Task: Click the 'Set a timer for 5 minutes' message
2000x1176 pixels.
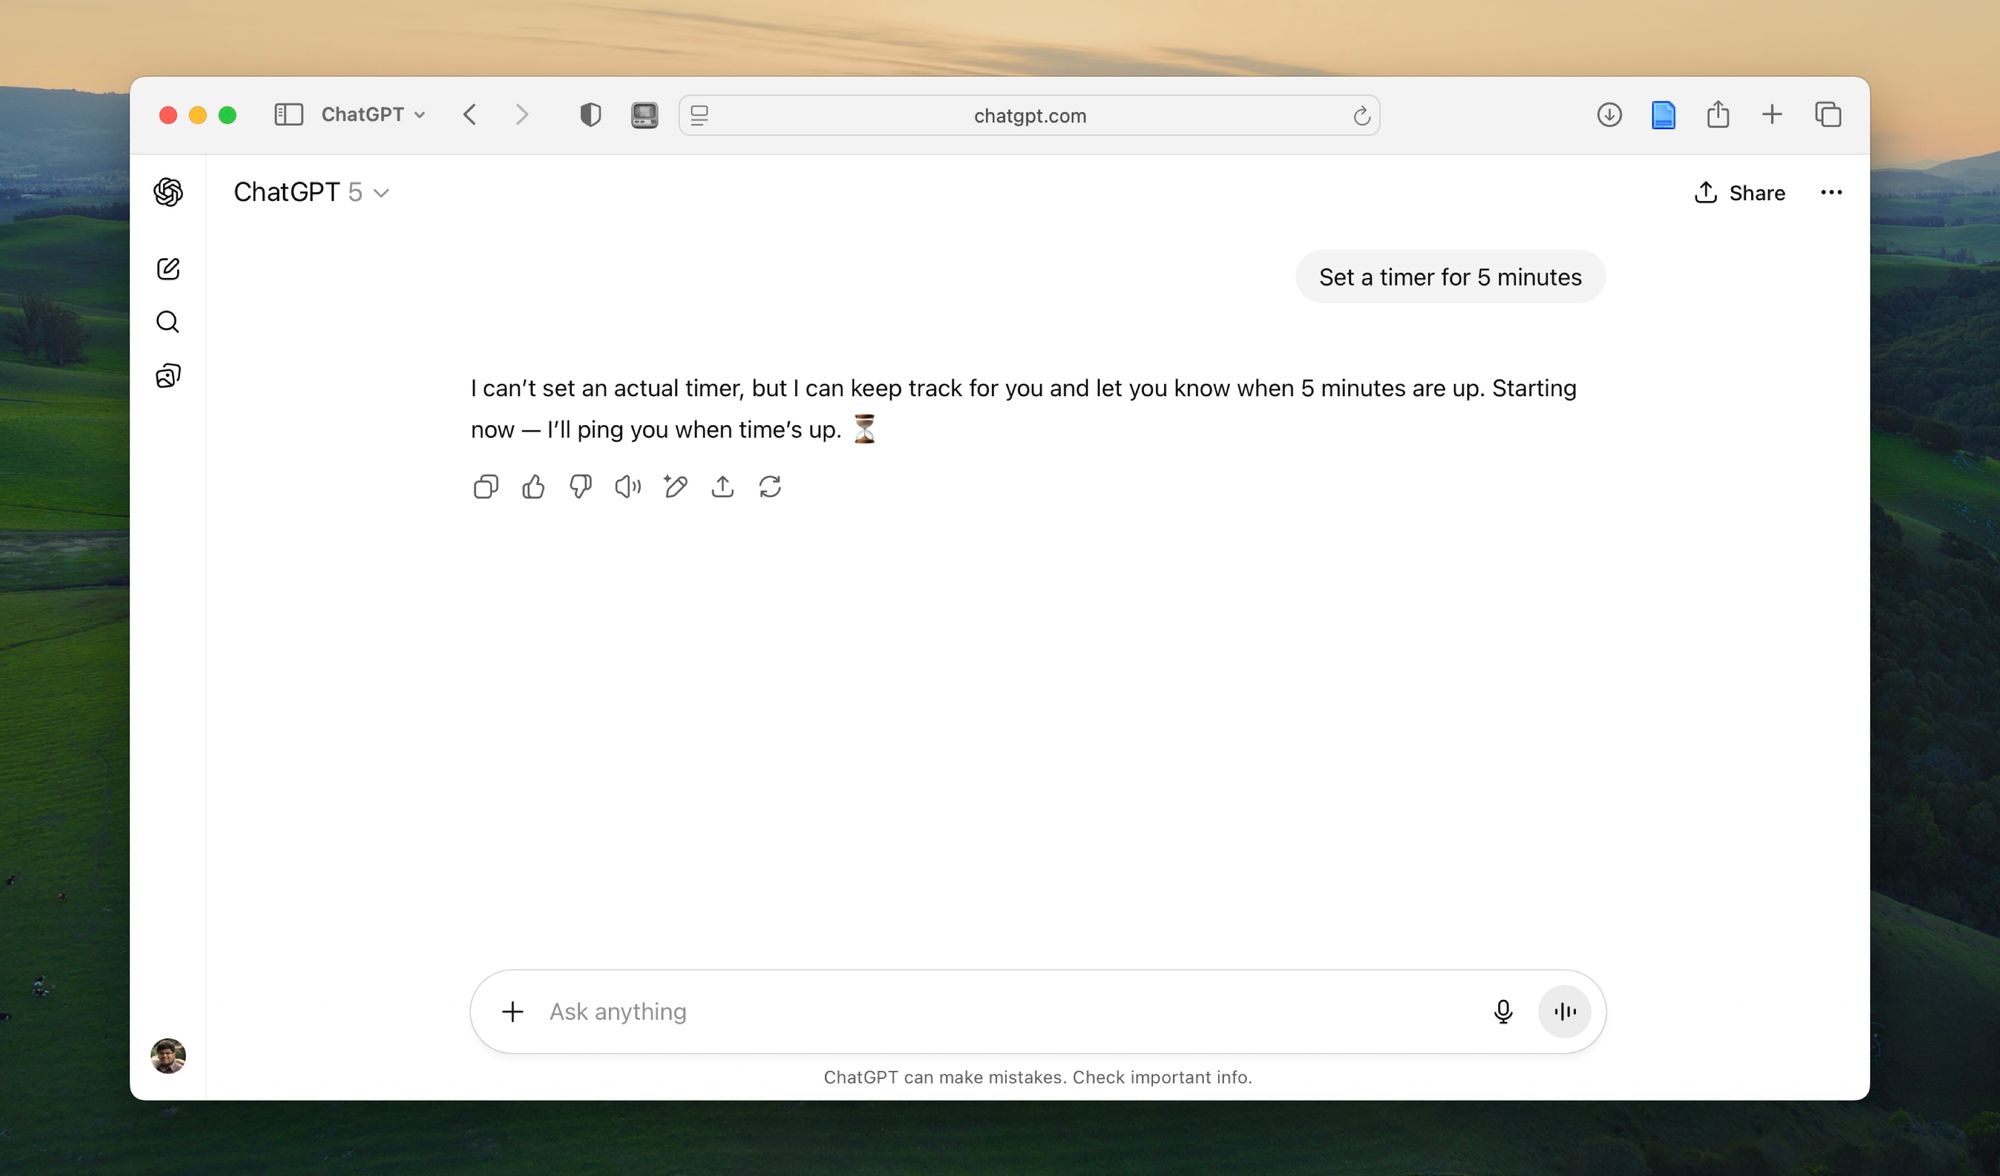Action: (1450, 277)
